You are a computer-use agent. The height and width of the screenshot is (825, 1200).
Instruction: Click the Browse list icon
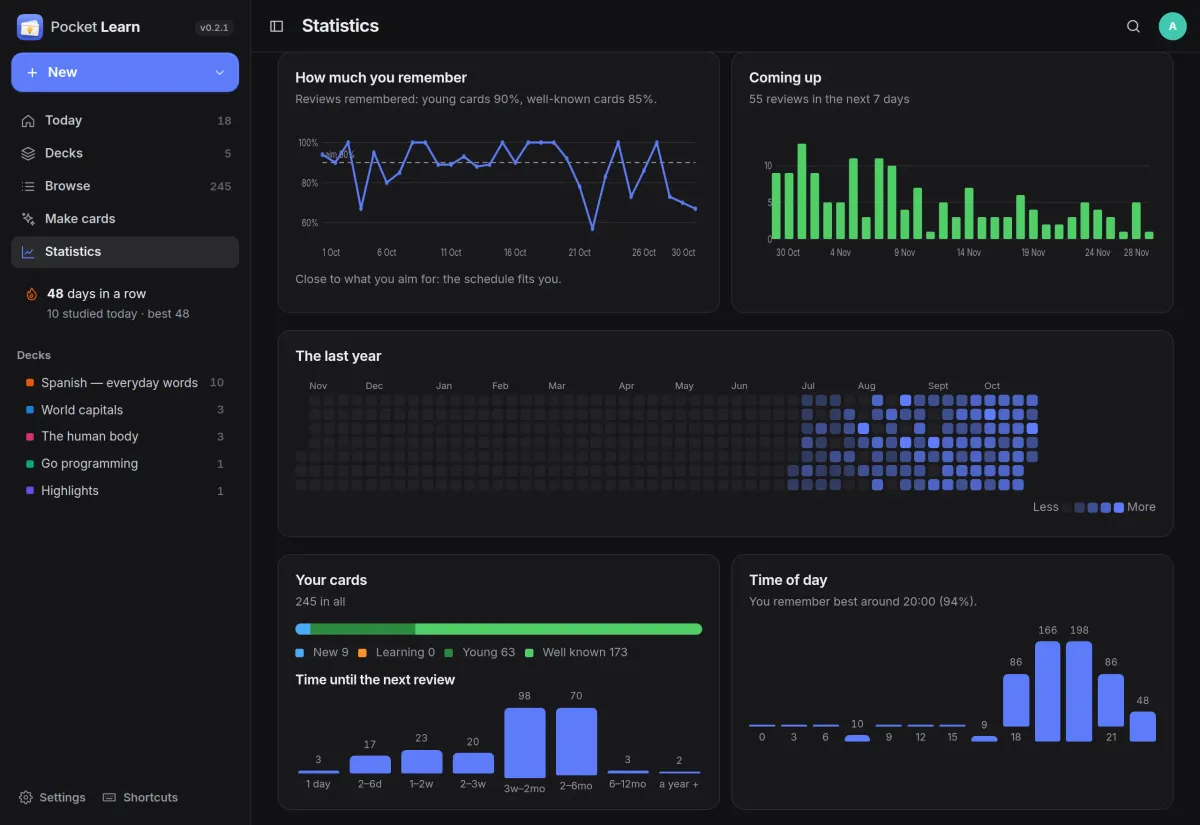point(28,186)
